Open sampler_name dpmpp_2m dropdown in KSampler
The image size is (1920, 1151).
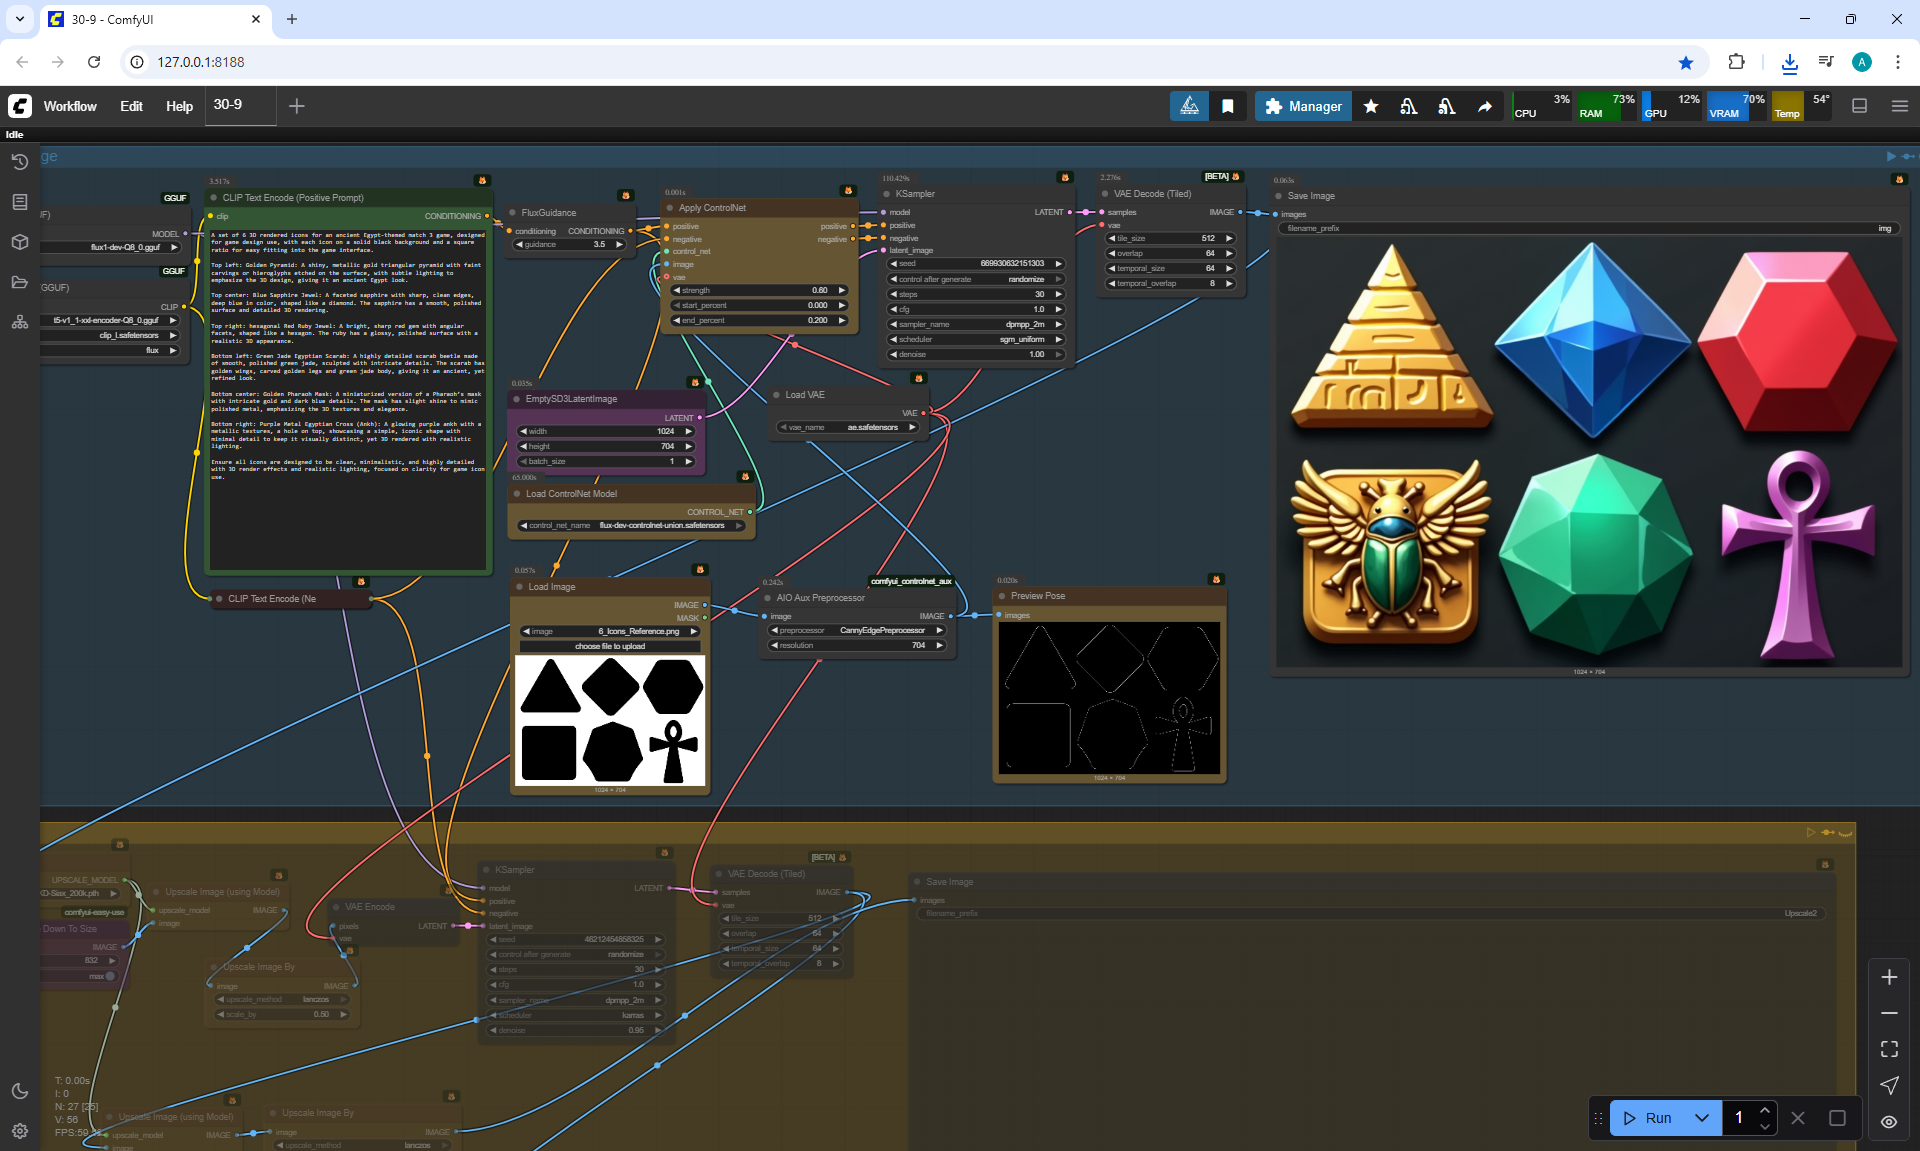click(x=976, y=324)
